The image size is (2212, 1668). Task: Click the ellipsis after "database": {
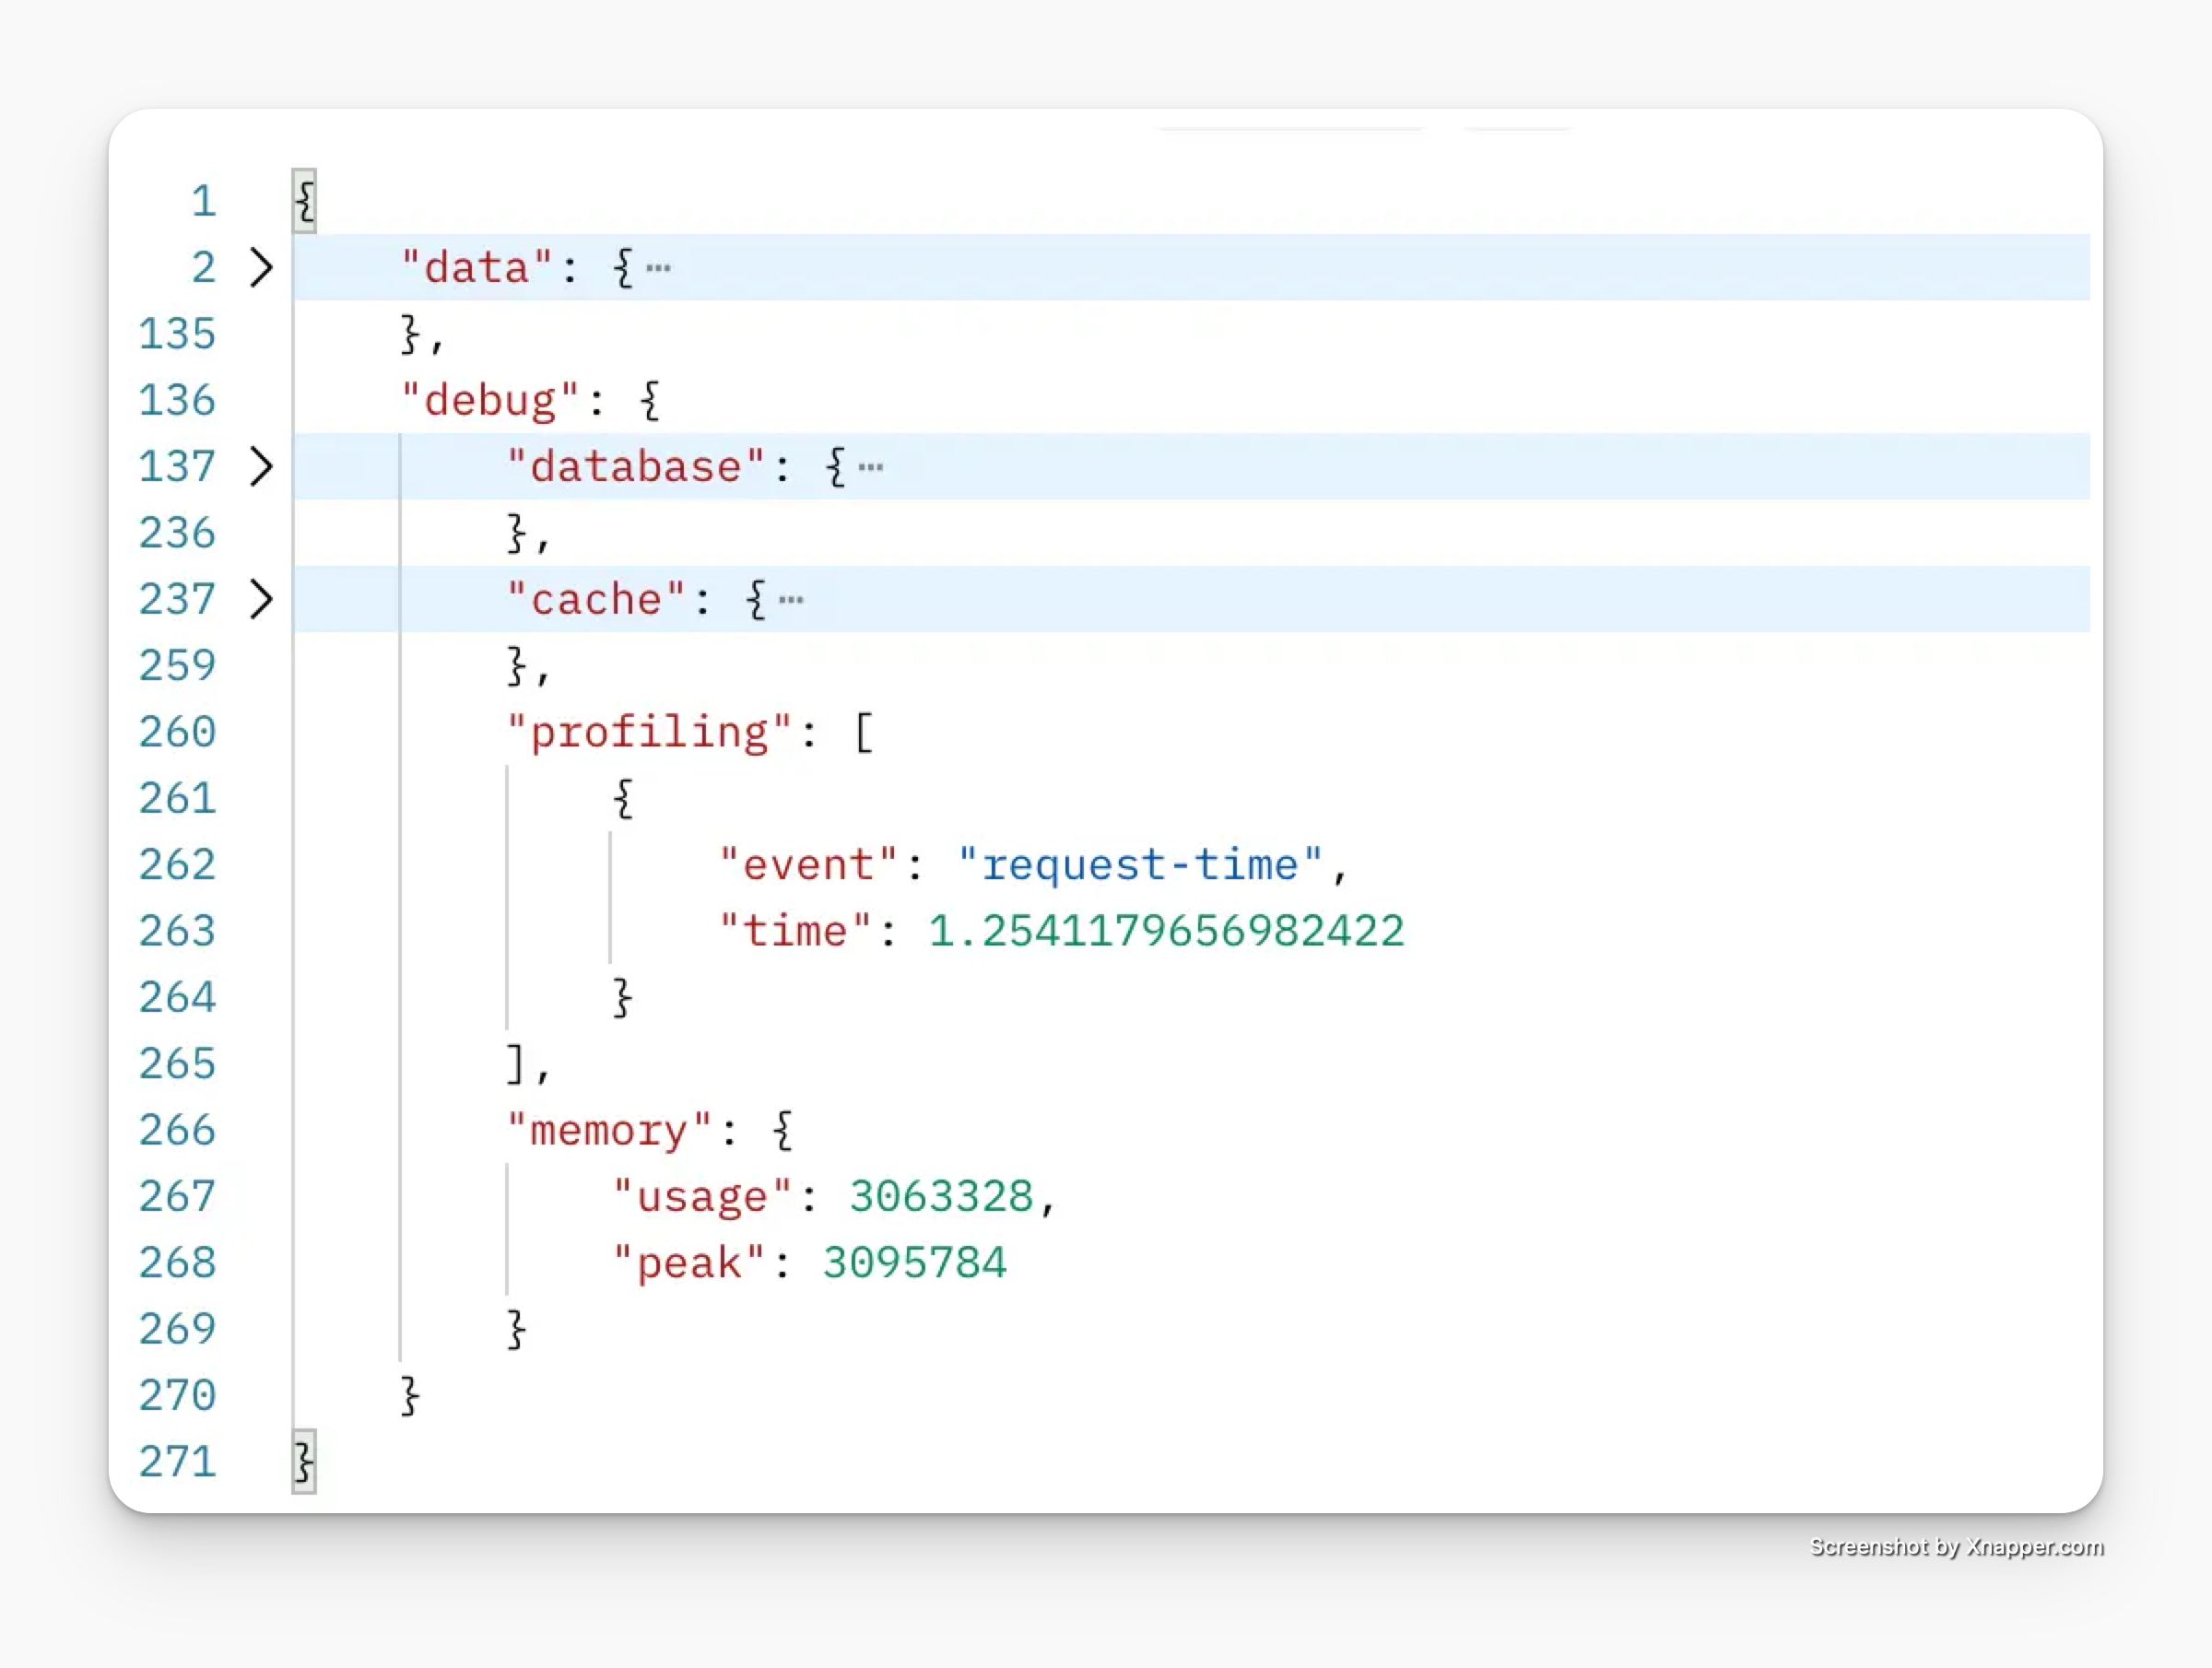[870, 467]
